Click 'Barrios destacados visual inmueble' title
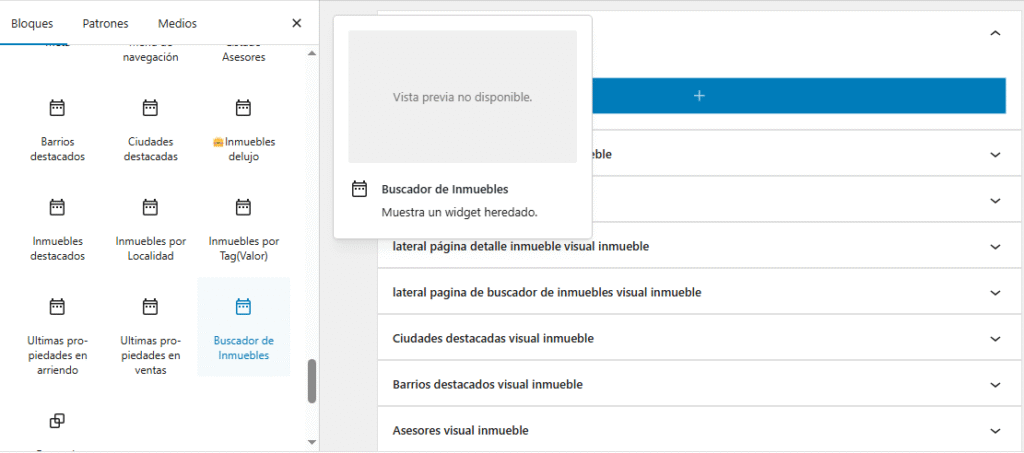The width and height of the screenshot is (1024, 453). point(487,384)
